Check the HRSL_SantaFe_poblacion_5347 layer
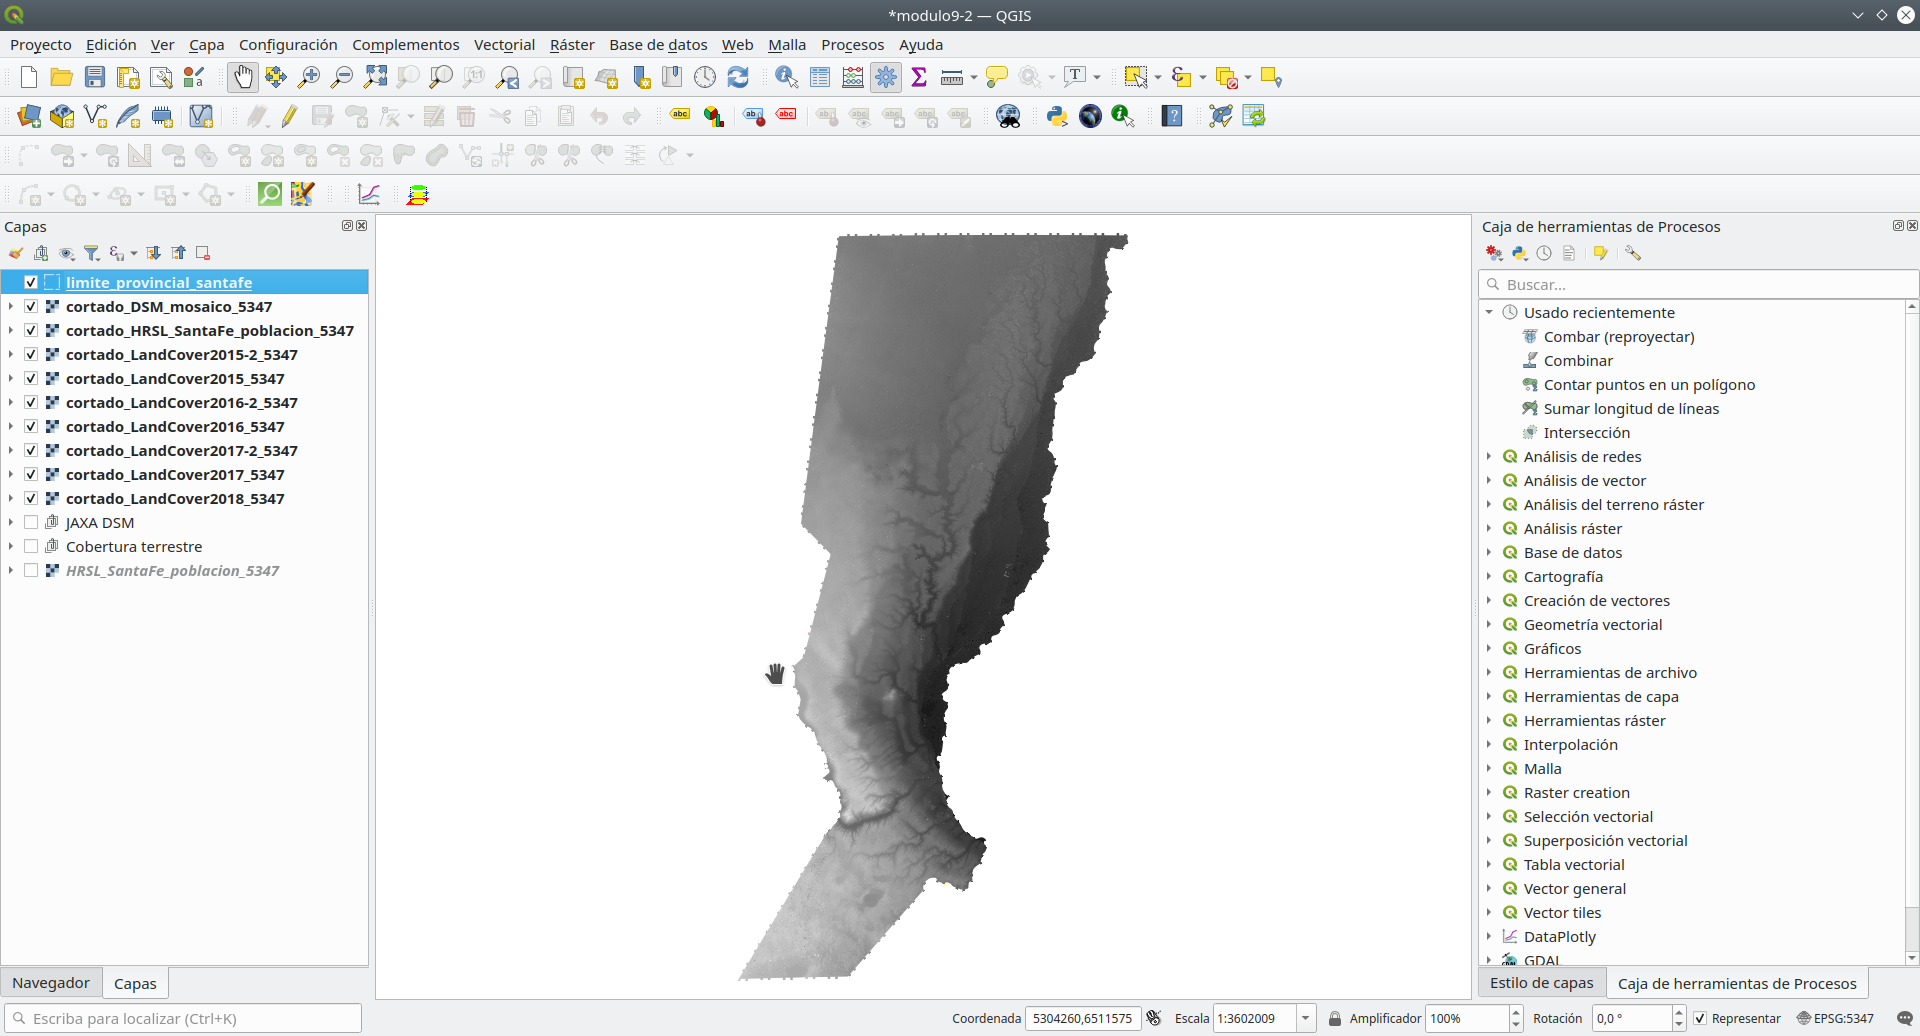 pyautogui.click(x=31, y=570)
